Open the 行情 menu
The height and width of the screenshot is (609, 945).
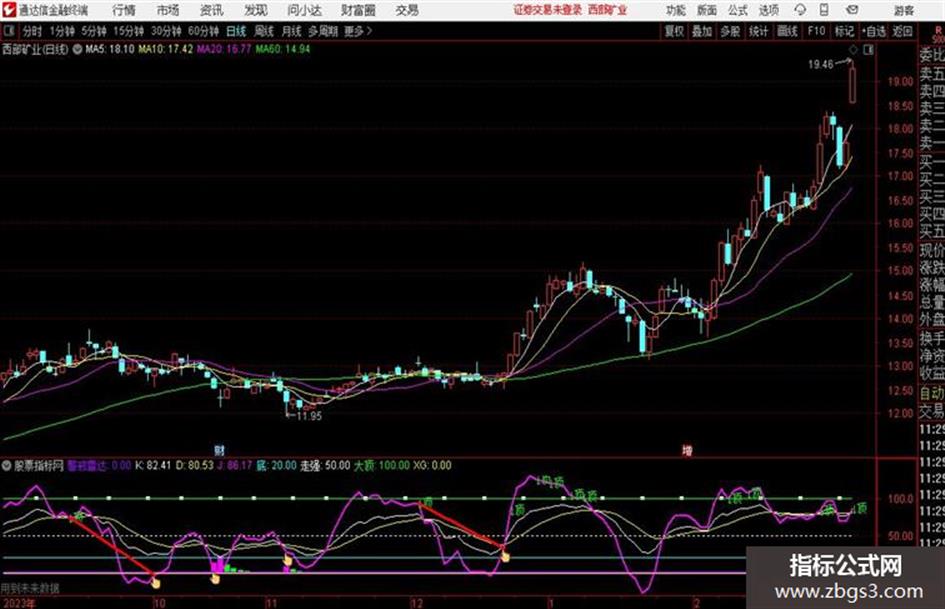124,10
